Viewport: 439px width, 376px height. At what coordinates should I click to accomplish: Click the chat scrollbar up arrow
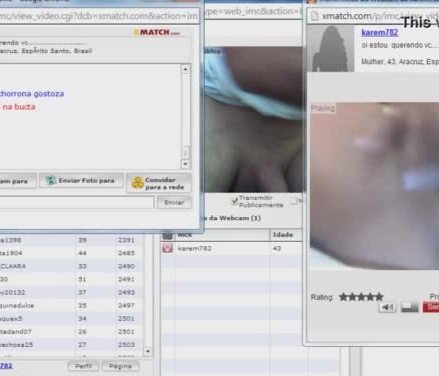pos(185,69)
